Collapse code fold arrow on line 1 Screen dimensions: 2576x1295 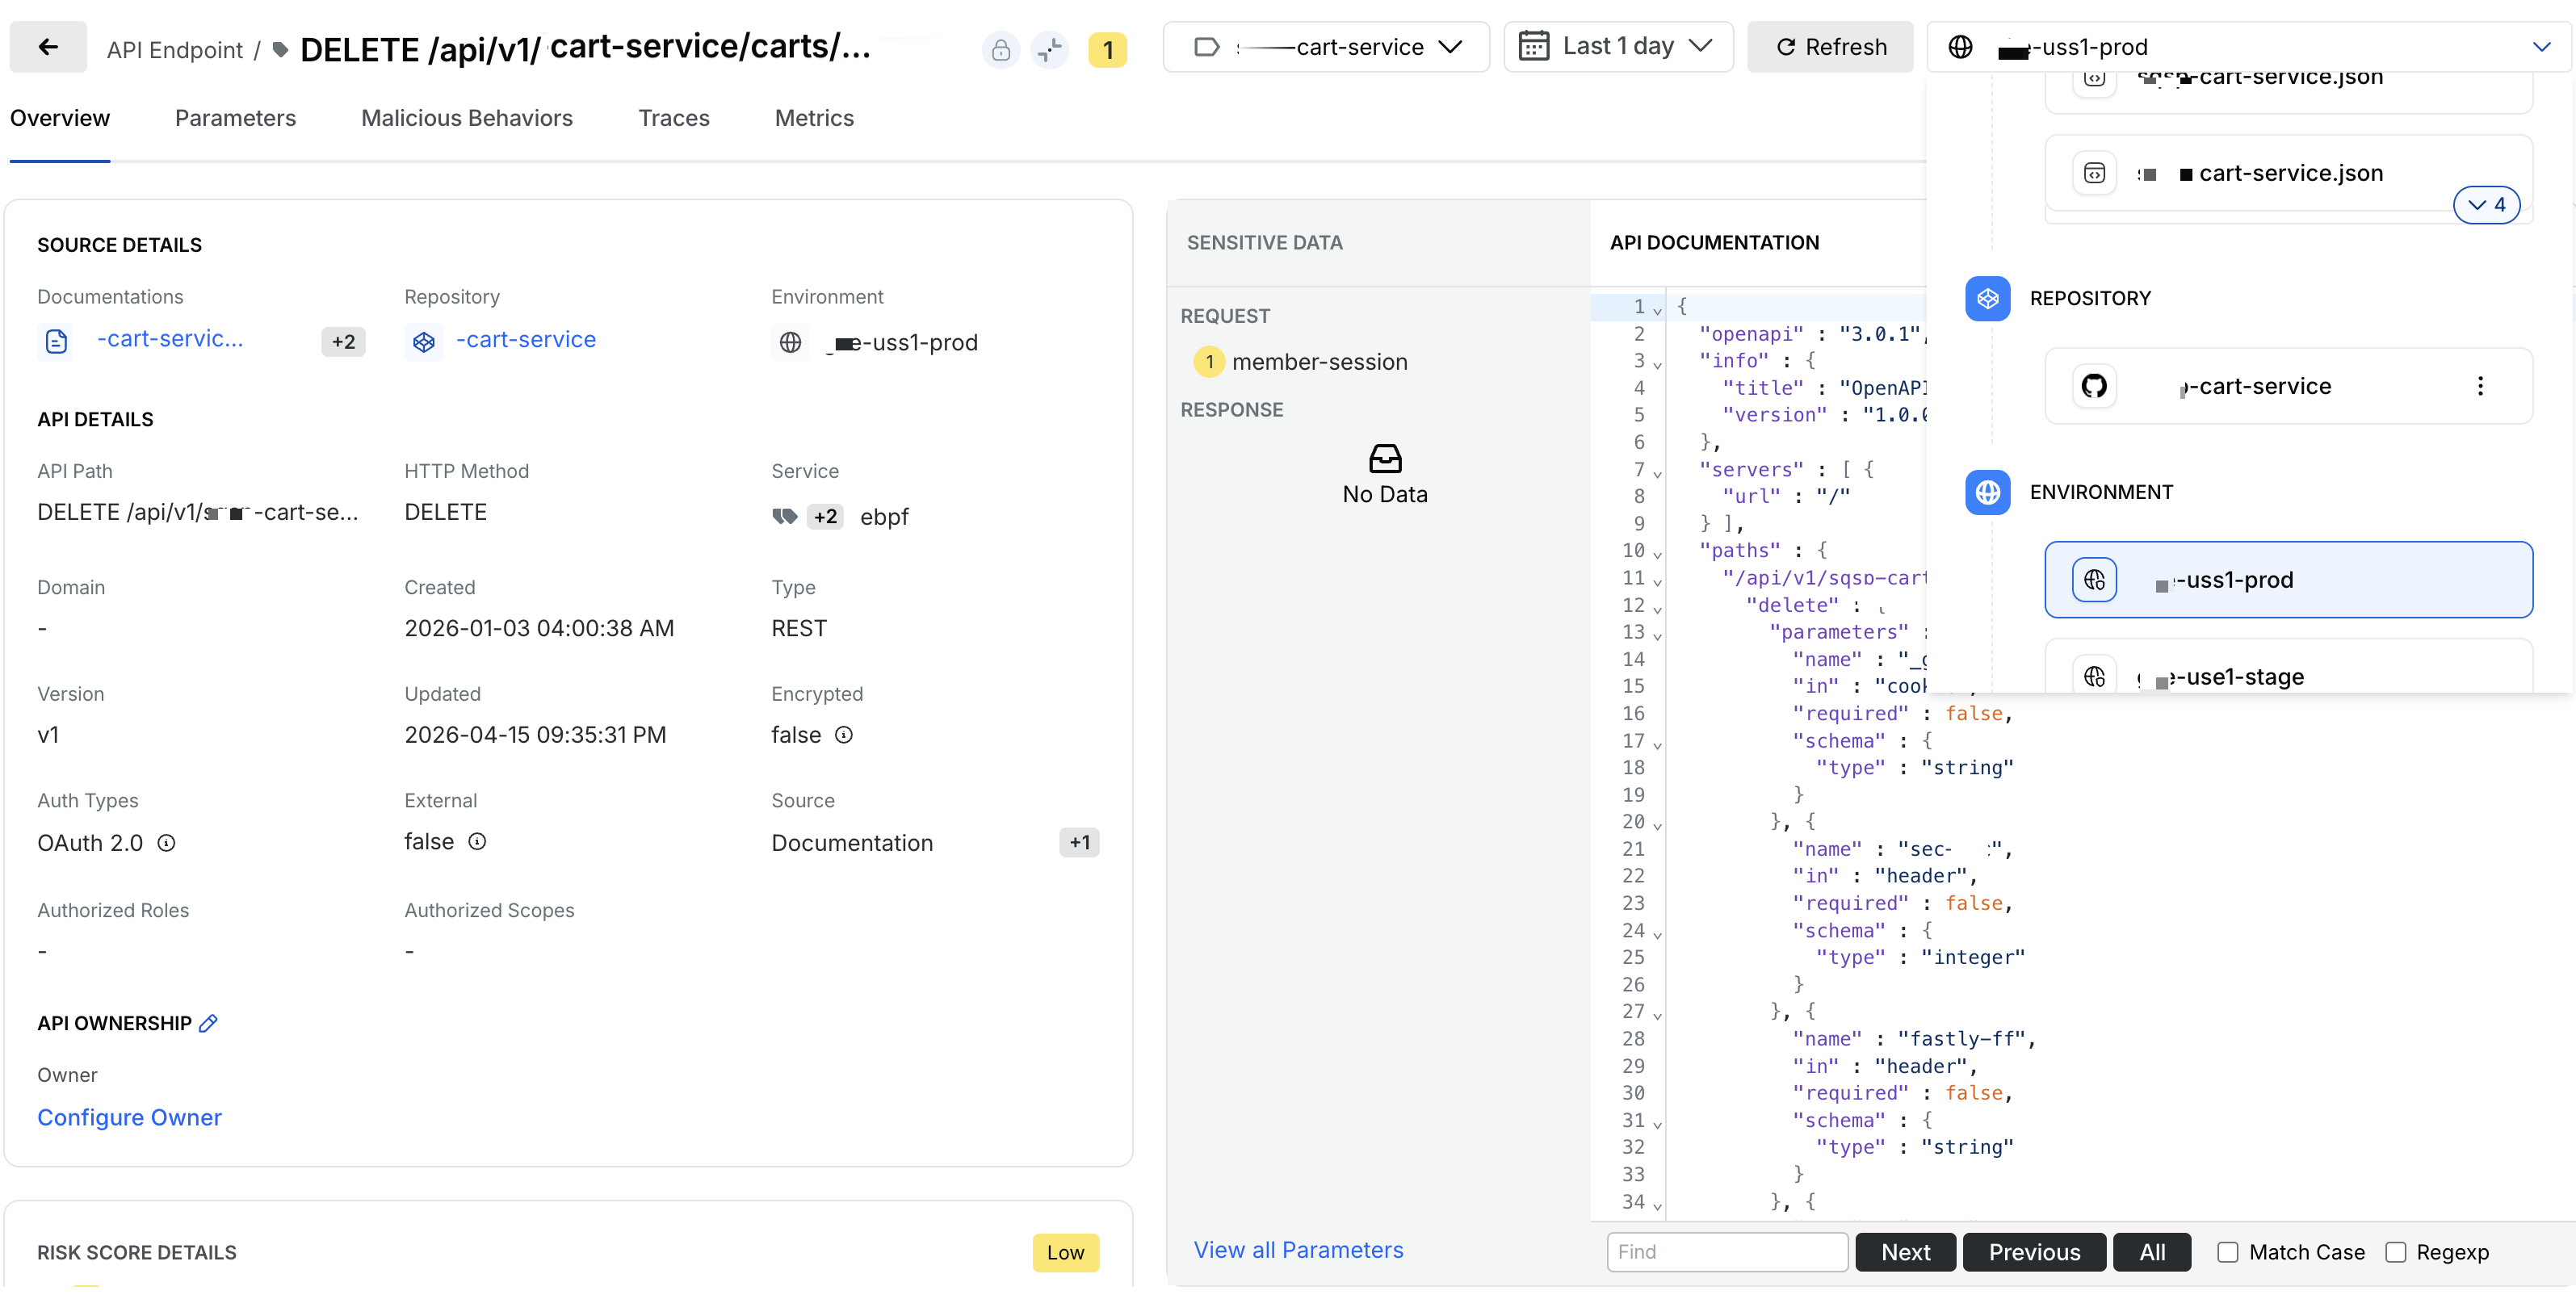[1658, 311]
